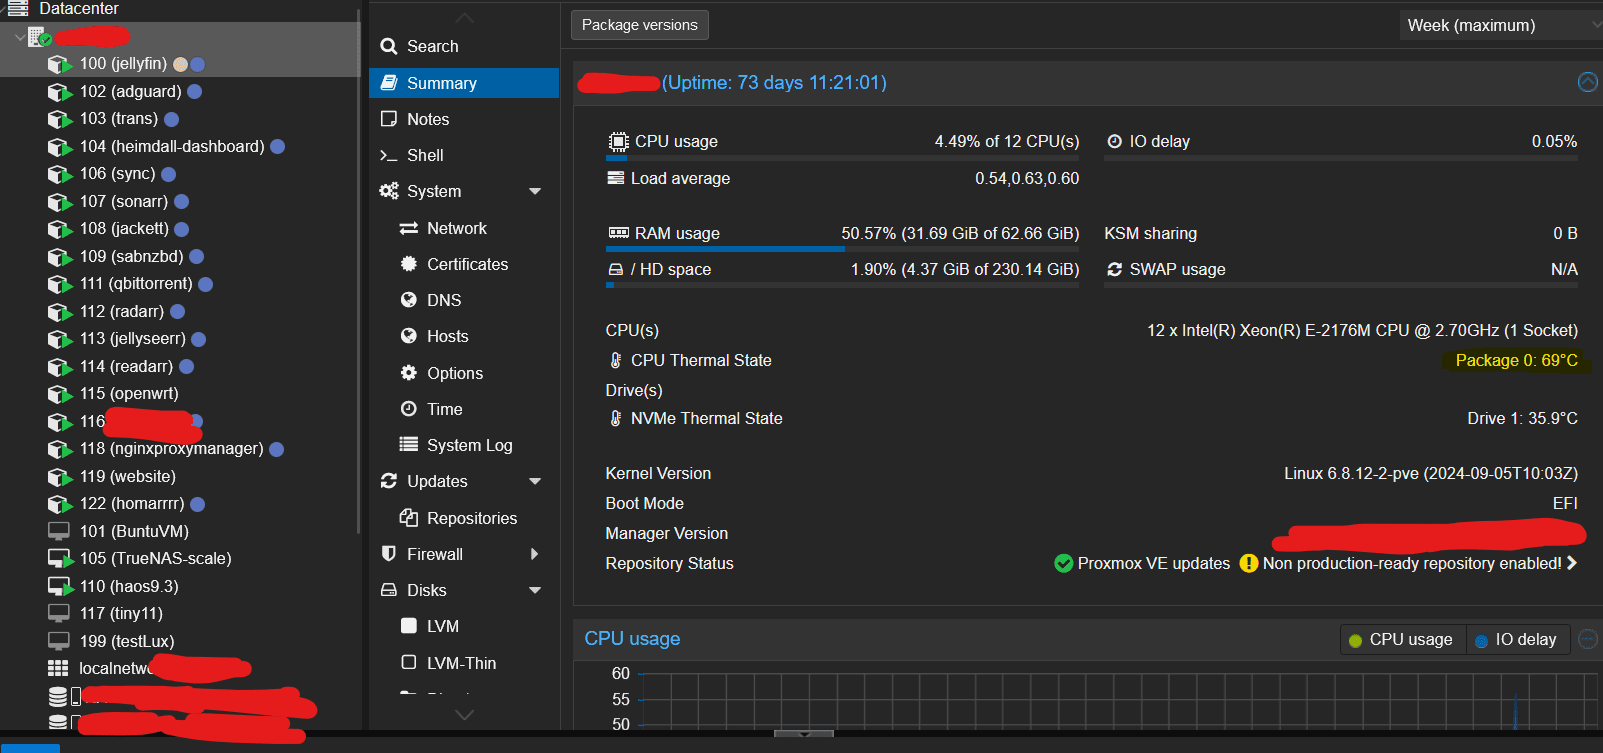
Task: Open the Certificates menu item
Action: point(464,264)
